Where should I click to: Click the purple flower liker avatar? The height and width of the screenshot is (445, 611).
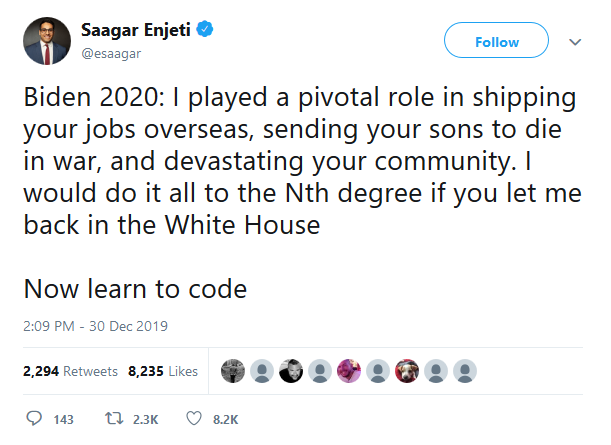click(348, 371)
